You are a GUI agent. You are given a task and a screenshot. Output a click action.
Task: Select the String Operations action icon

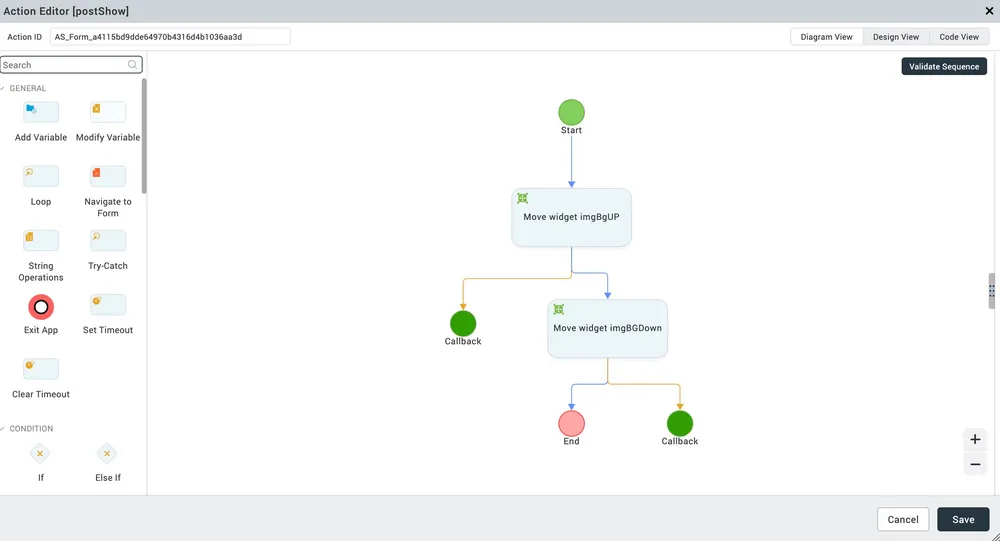tap(41, 241)
